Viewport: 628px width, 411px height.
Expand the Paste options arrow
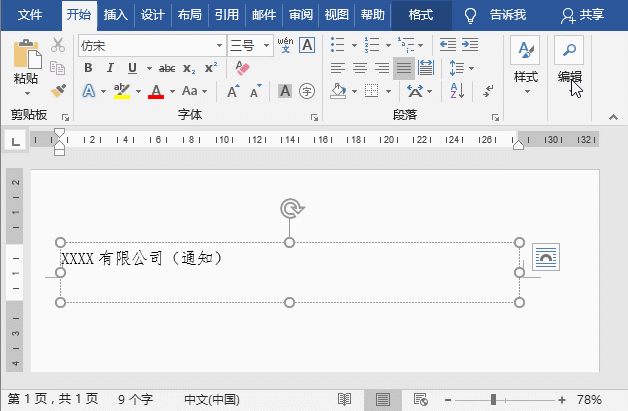coord(27,93)
